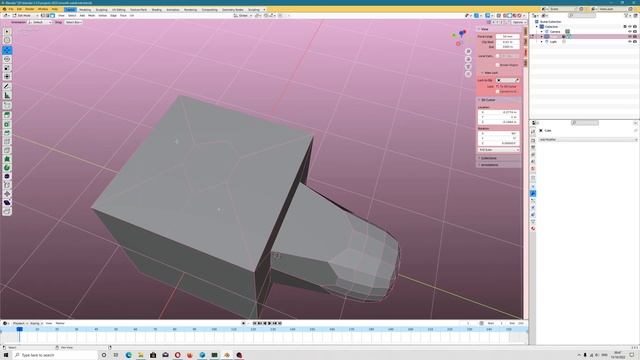Open the Keying popover in timeline

point(35,323)
